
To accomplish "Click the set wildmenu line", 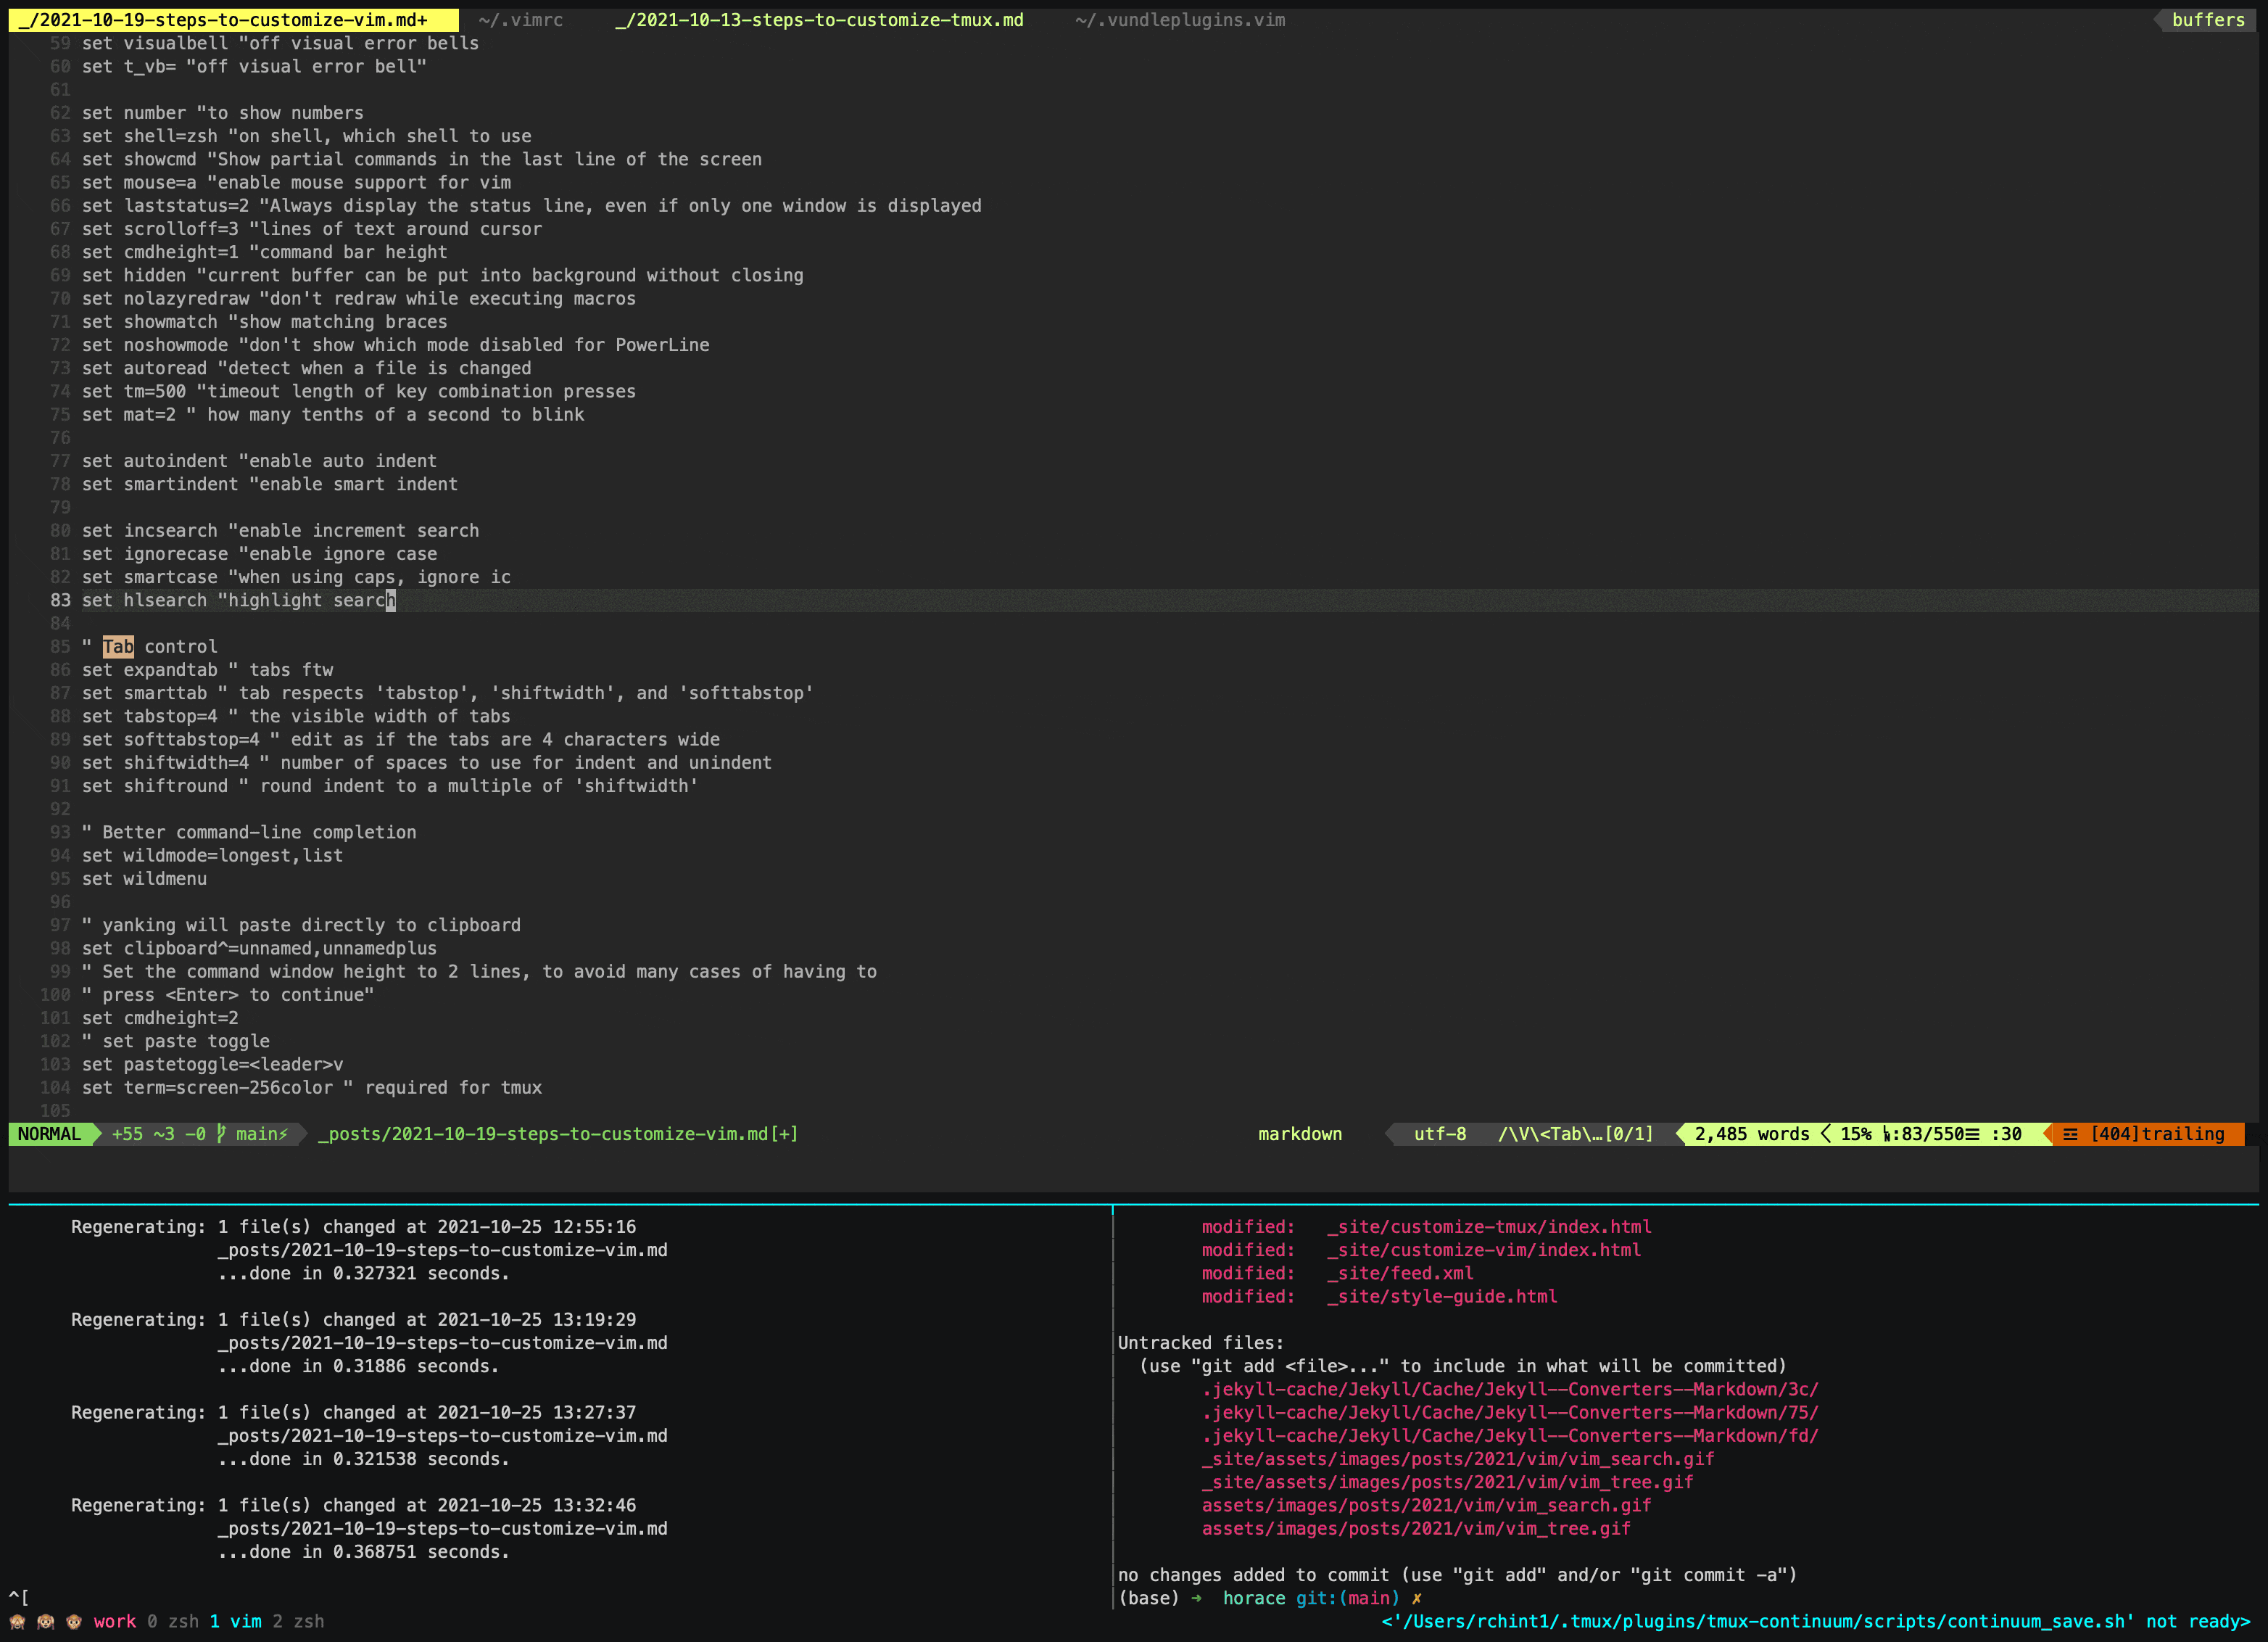I will [145, 879].
